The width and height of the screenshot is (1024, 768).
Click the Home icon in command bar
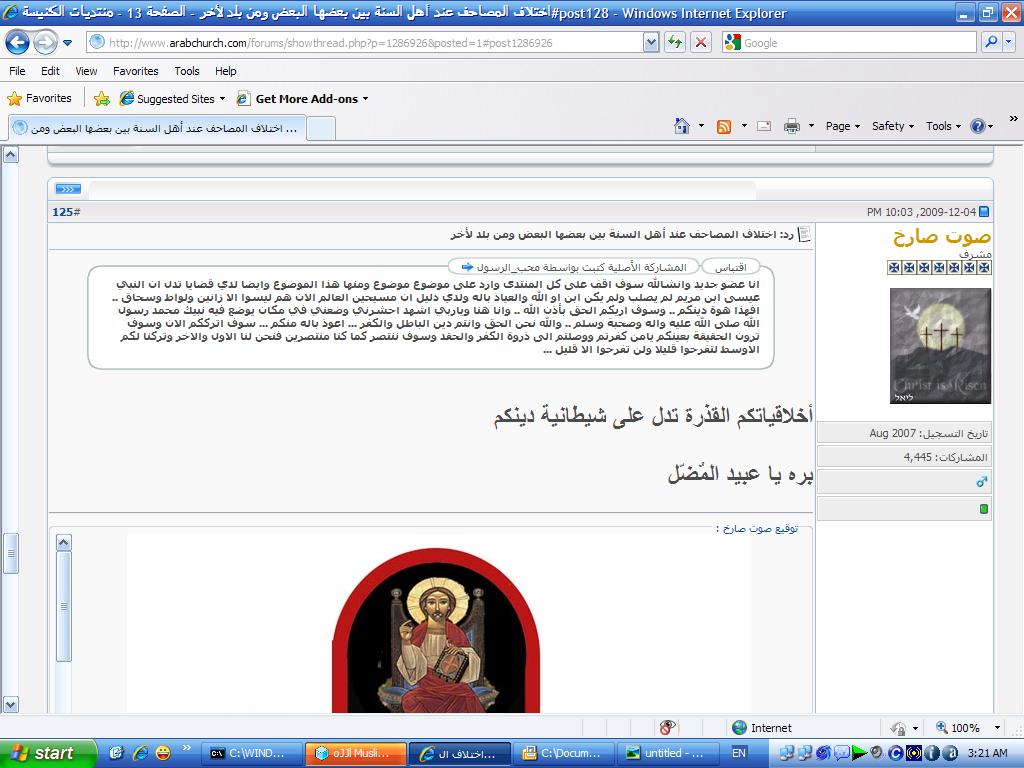tap(682, 126)
